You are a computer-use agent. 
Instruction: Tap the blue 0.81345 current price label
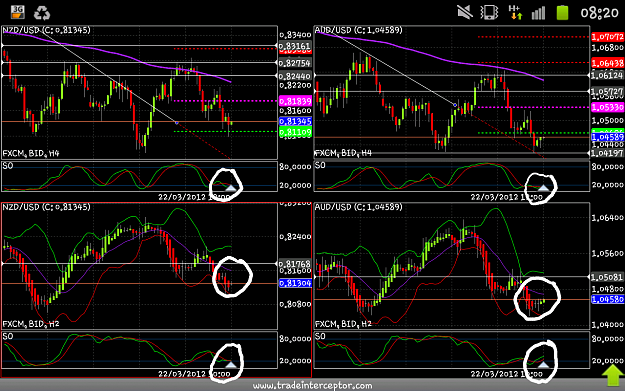point(295,121)
